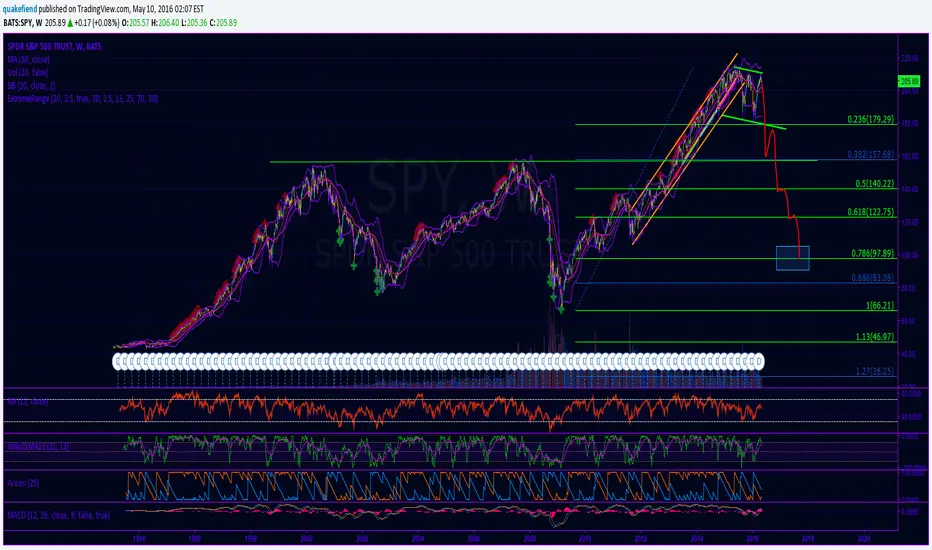Viewport: 932px width, 550px height.
Task: Click the 140.00 price axis label
Action: point(910,189)
